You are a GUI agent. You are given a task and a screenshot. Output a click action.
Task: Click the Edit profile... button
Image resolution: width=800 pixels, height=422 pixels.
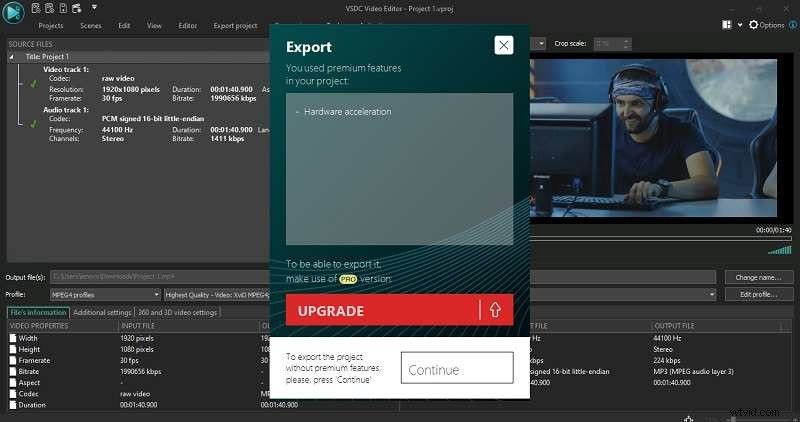point(759,294)
